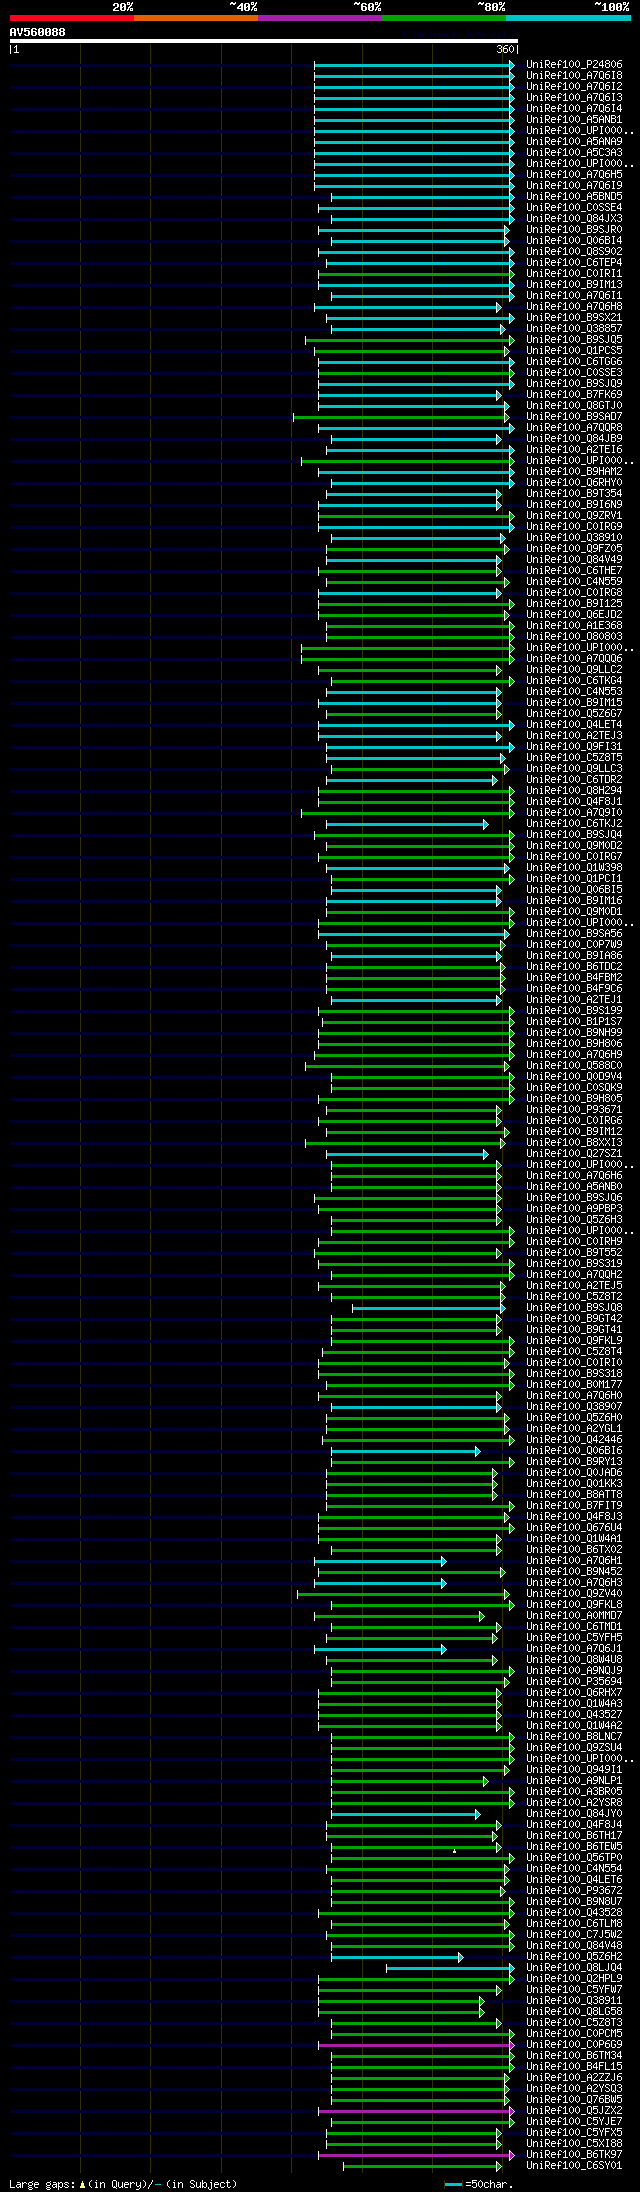Select the UniRef100_C6TGG6 label

(x=574, y=362)
